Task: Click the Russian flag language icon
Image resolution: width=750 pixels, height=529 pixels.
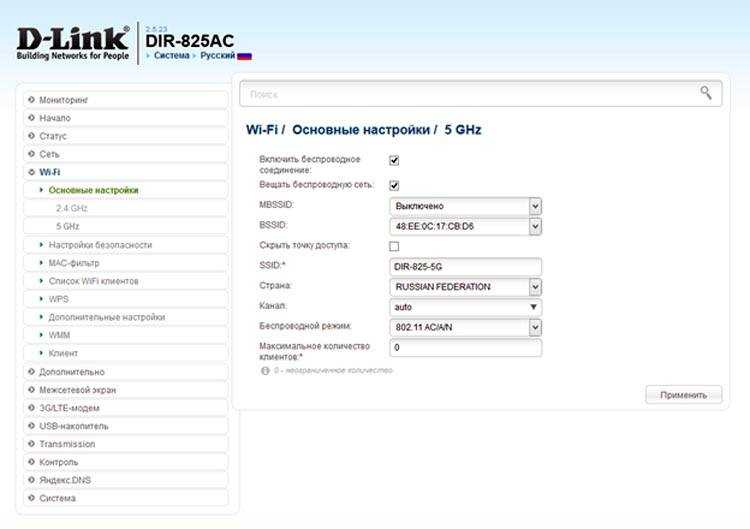Action: point(244,56)
